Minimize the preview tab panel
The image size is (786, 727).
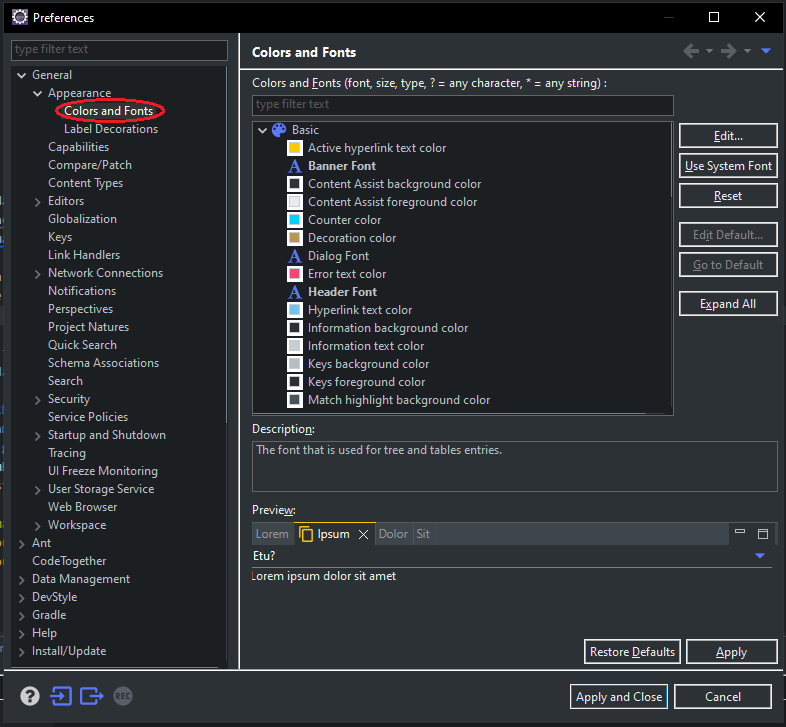pyautogui.click(x=740, y=533)
